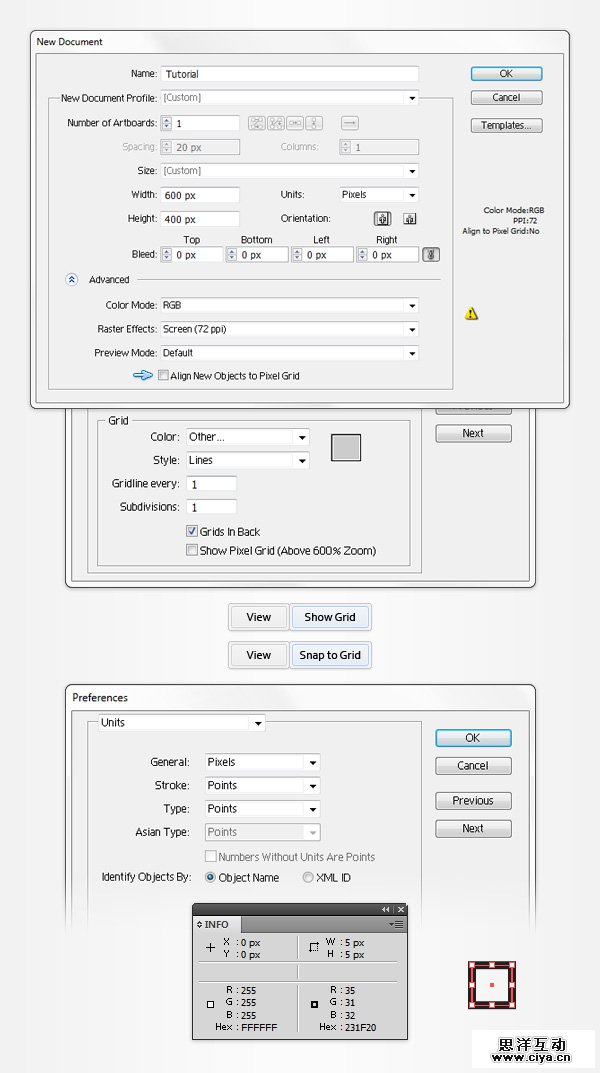Viewport: 600px width, 1073px height.
Task: Click OK in the New Document dialog
Action: (x=506, y=74)
